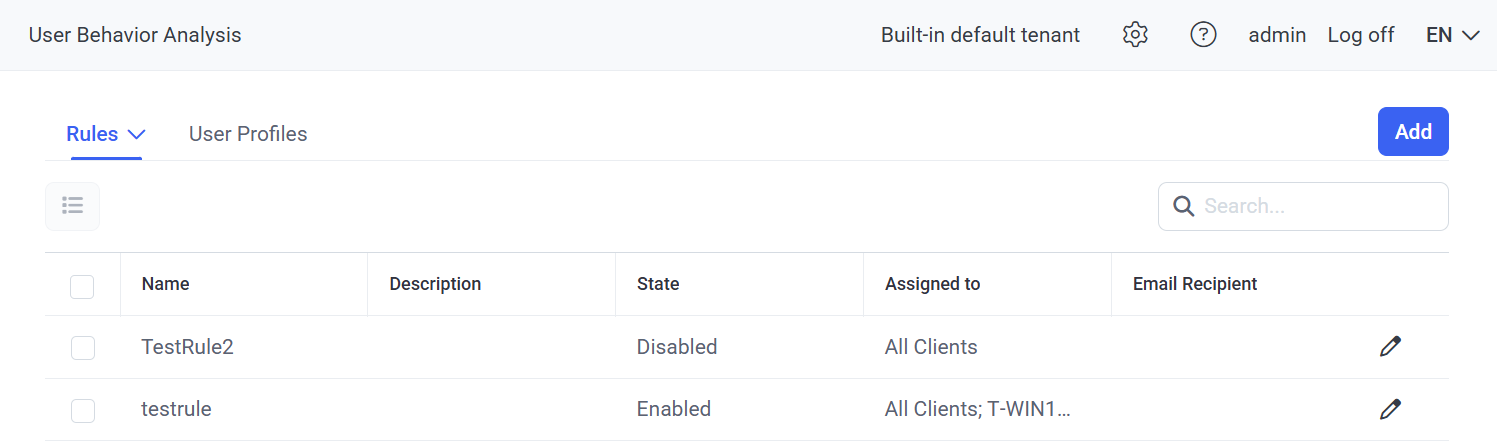
Task: Click the search magnifier icon
Action: tap(1183, 206)
